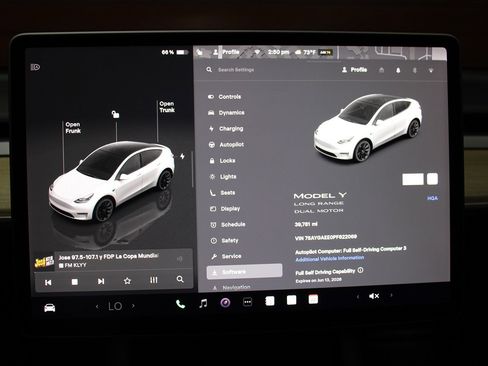Raise volume with right chevron
This screenshot has height=366, width=488.
tap(391, 295)
